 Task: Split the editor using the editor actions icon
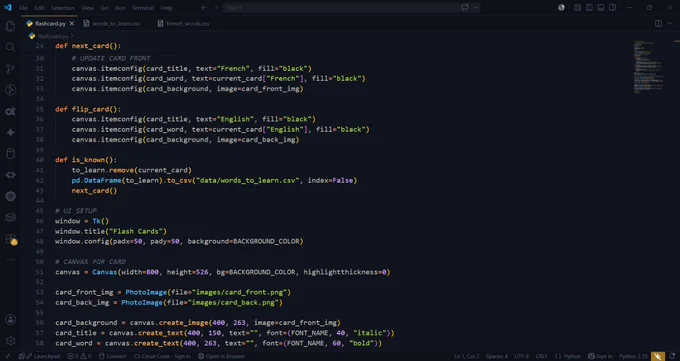(x=658, y=23)
